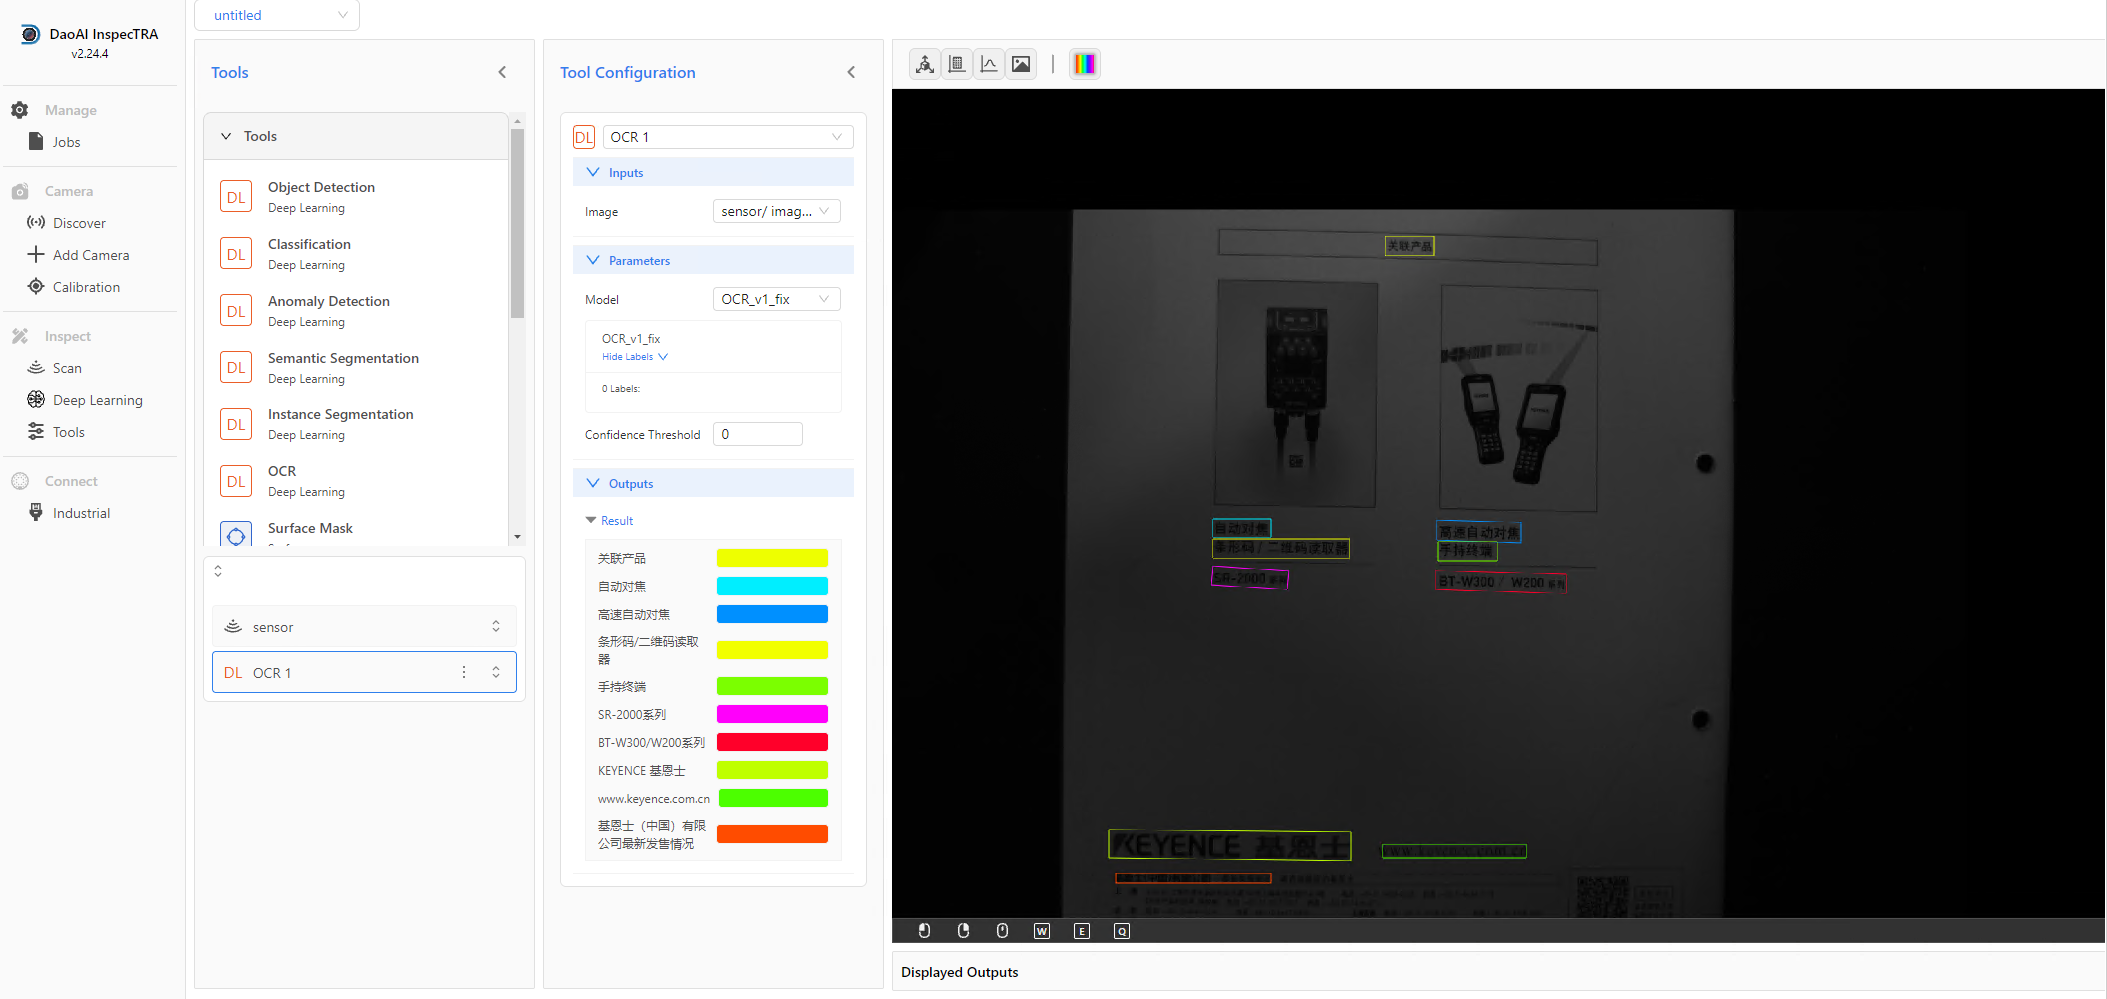The height and width of the screenshot is (999, 2107).
Task: Select the sensor pipeline step
Action: click(x=364, y=626)
